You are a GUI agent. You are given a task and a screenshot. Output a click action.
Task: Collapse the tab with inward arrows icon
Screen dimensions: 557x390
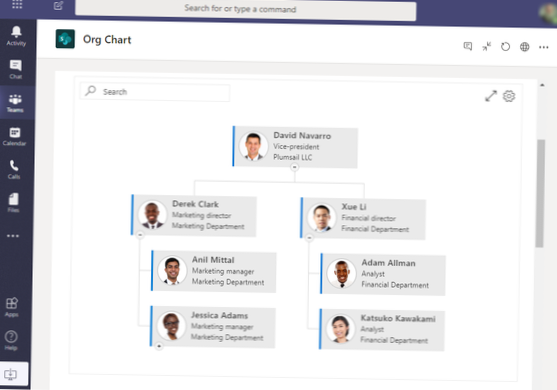click(x=487, y=47)
